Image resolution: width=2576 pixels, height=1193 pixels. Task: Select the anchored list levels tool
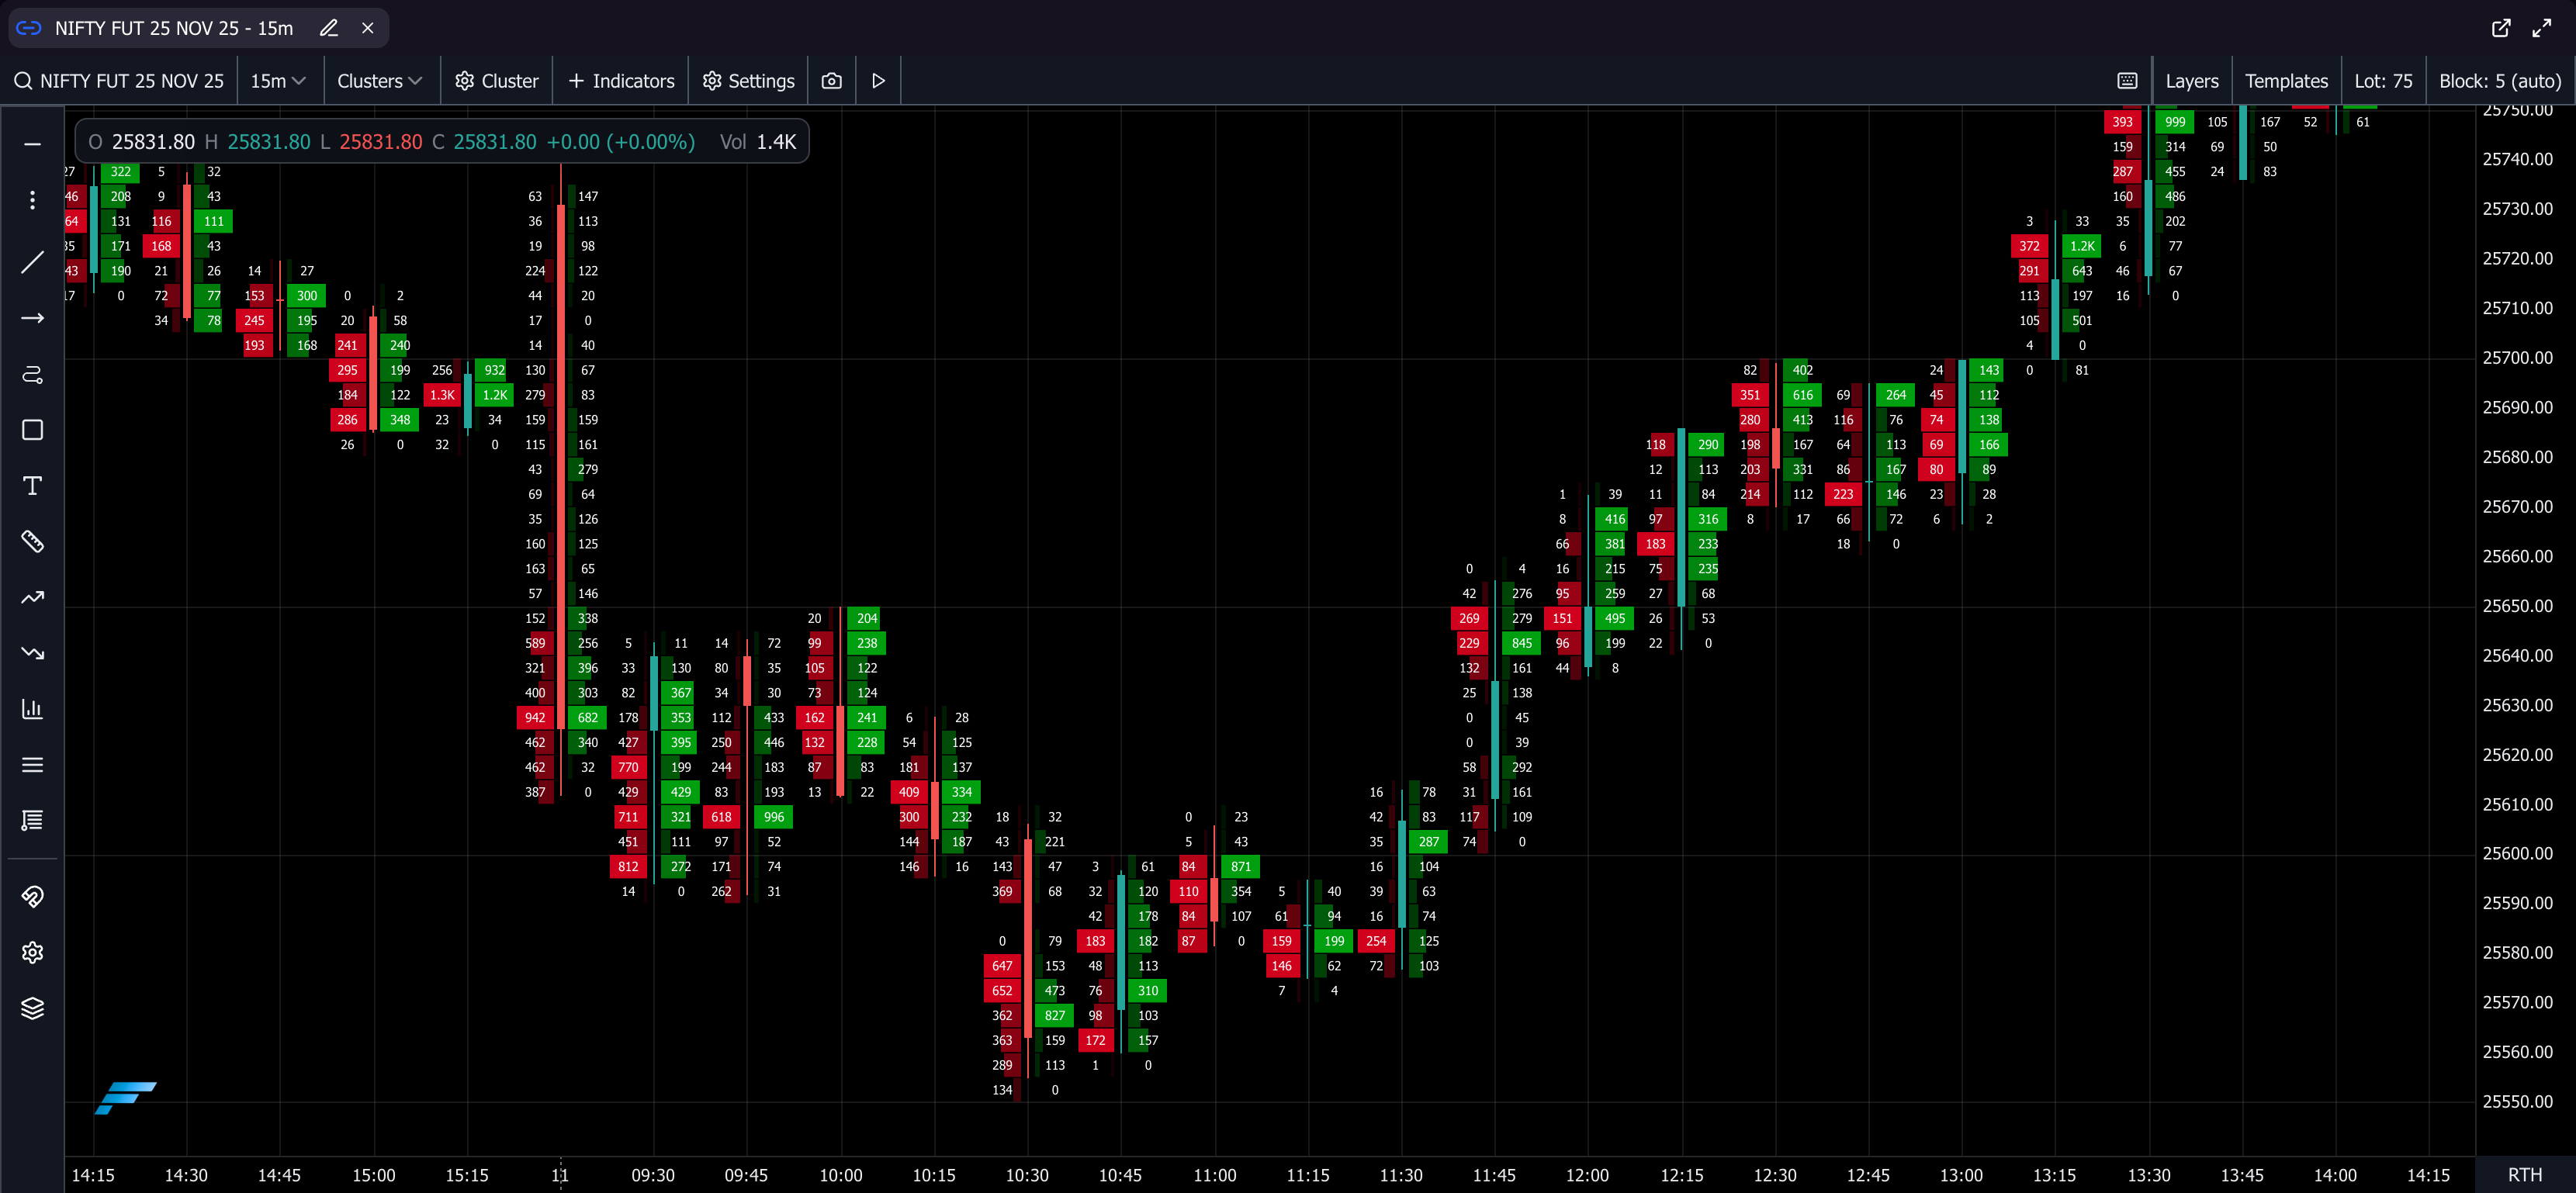33,821
